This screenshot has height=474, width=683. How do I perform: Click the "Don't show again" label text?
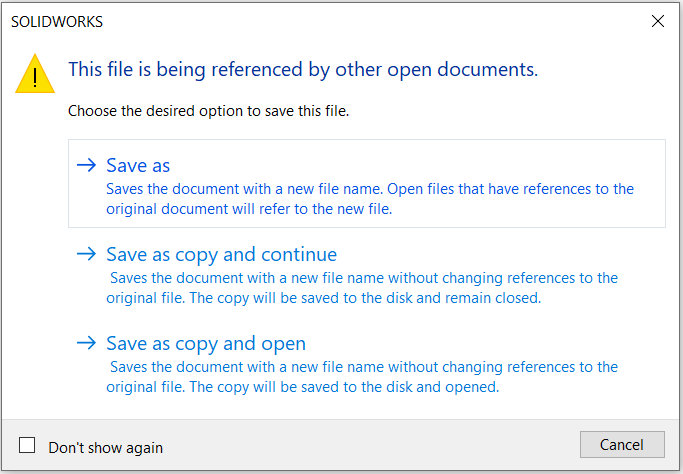(x=105, y=448)
